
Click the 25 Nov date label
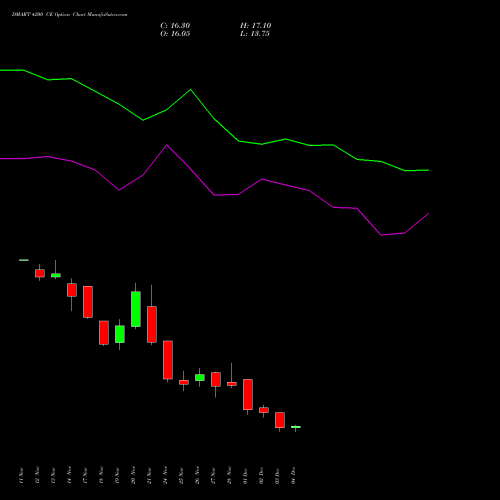click(181, 476)
